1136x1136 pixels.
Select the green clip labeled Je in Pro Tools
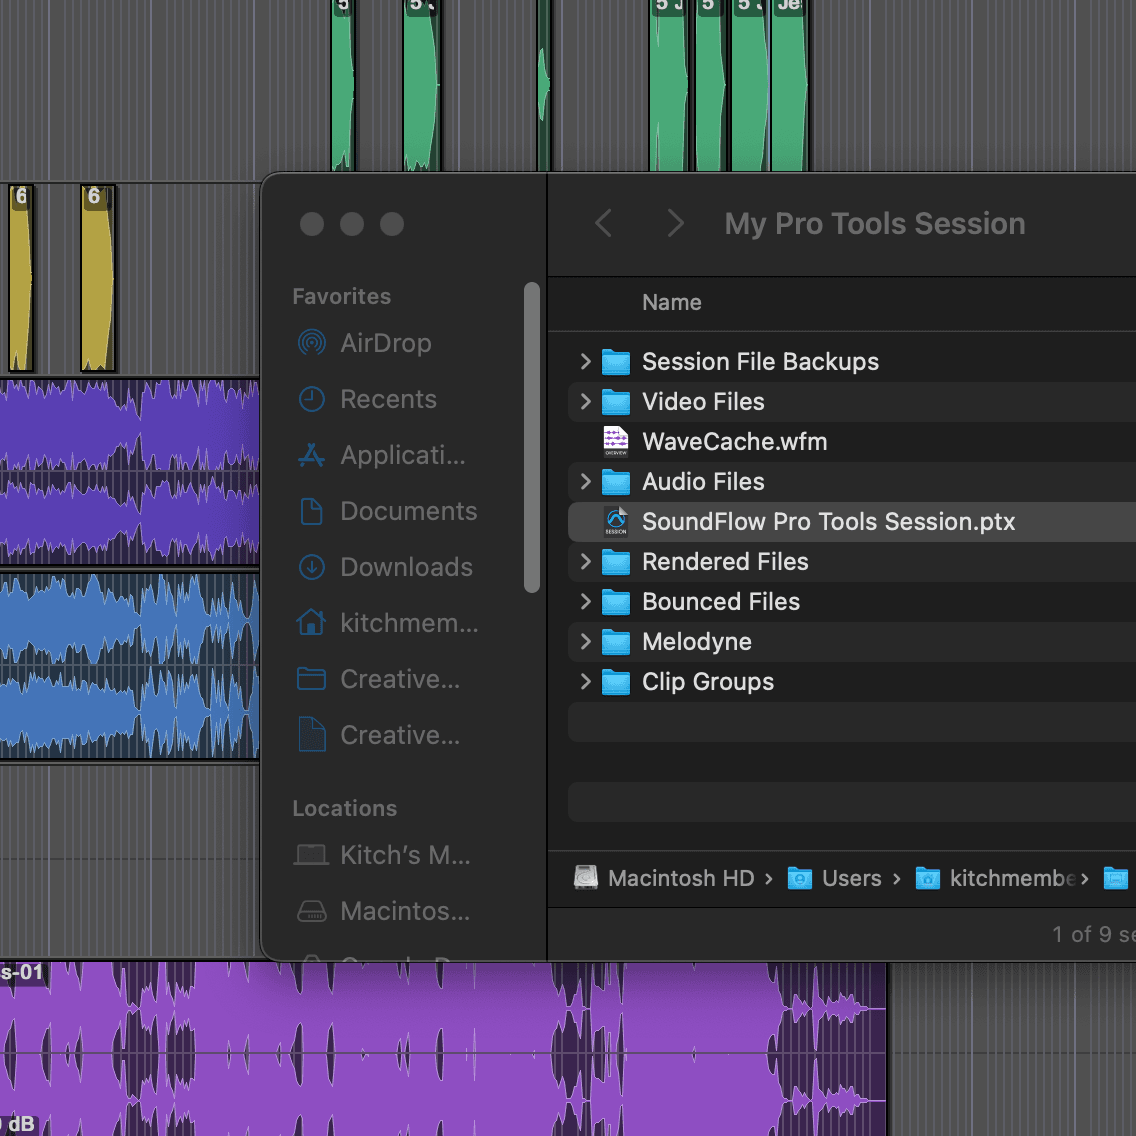point(789,85)
